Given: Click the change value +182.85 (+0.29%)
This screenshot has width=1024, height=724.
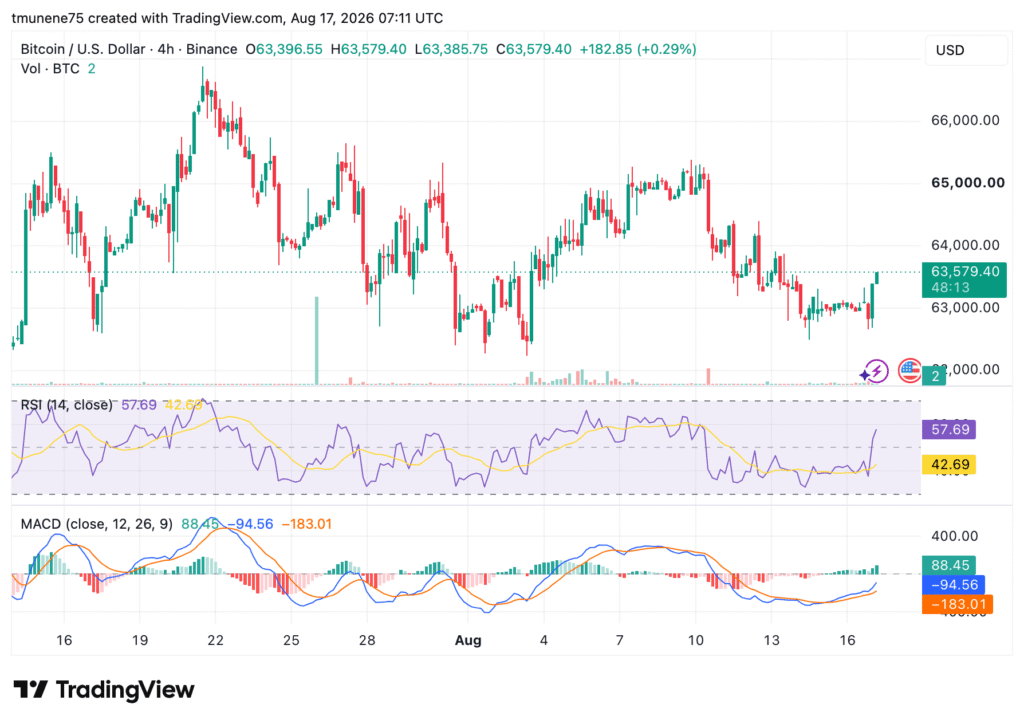Looking at the screenshot, I should pyautogui.click(x=638, y=49).
